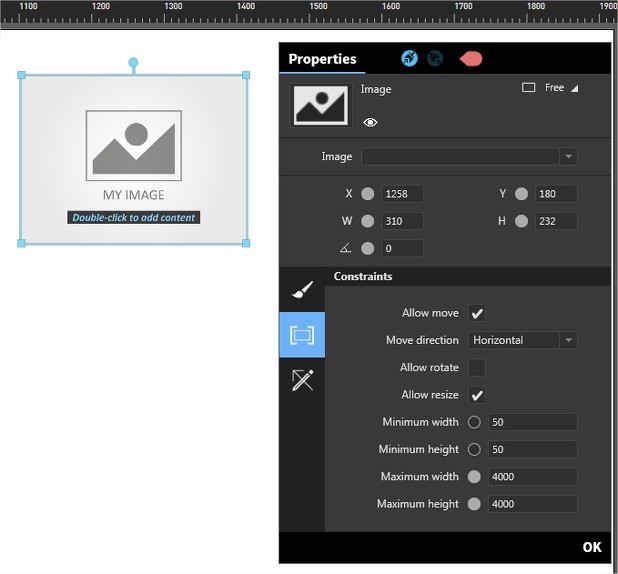This screenshot has height=574, width=618.
Task: Click the MY IMAGE caption text
Action: [x=134, y=195]
